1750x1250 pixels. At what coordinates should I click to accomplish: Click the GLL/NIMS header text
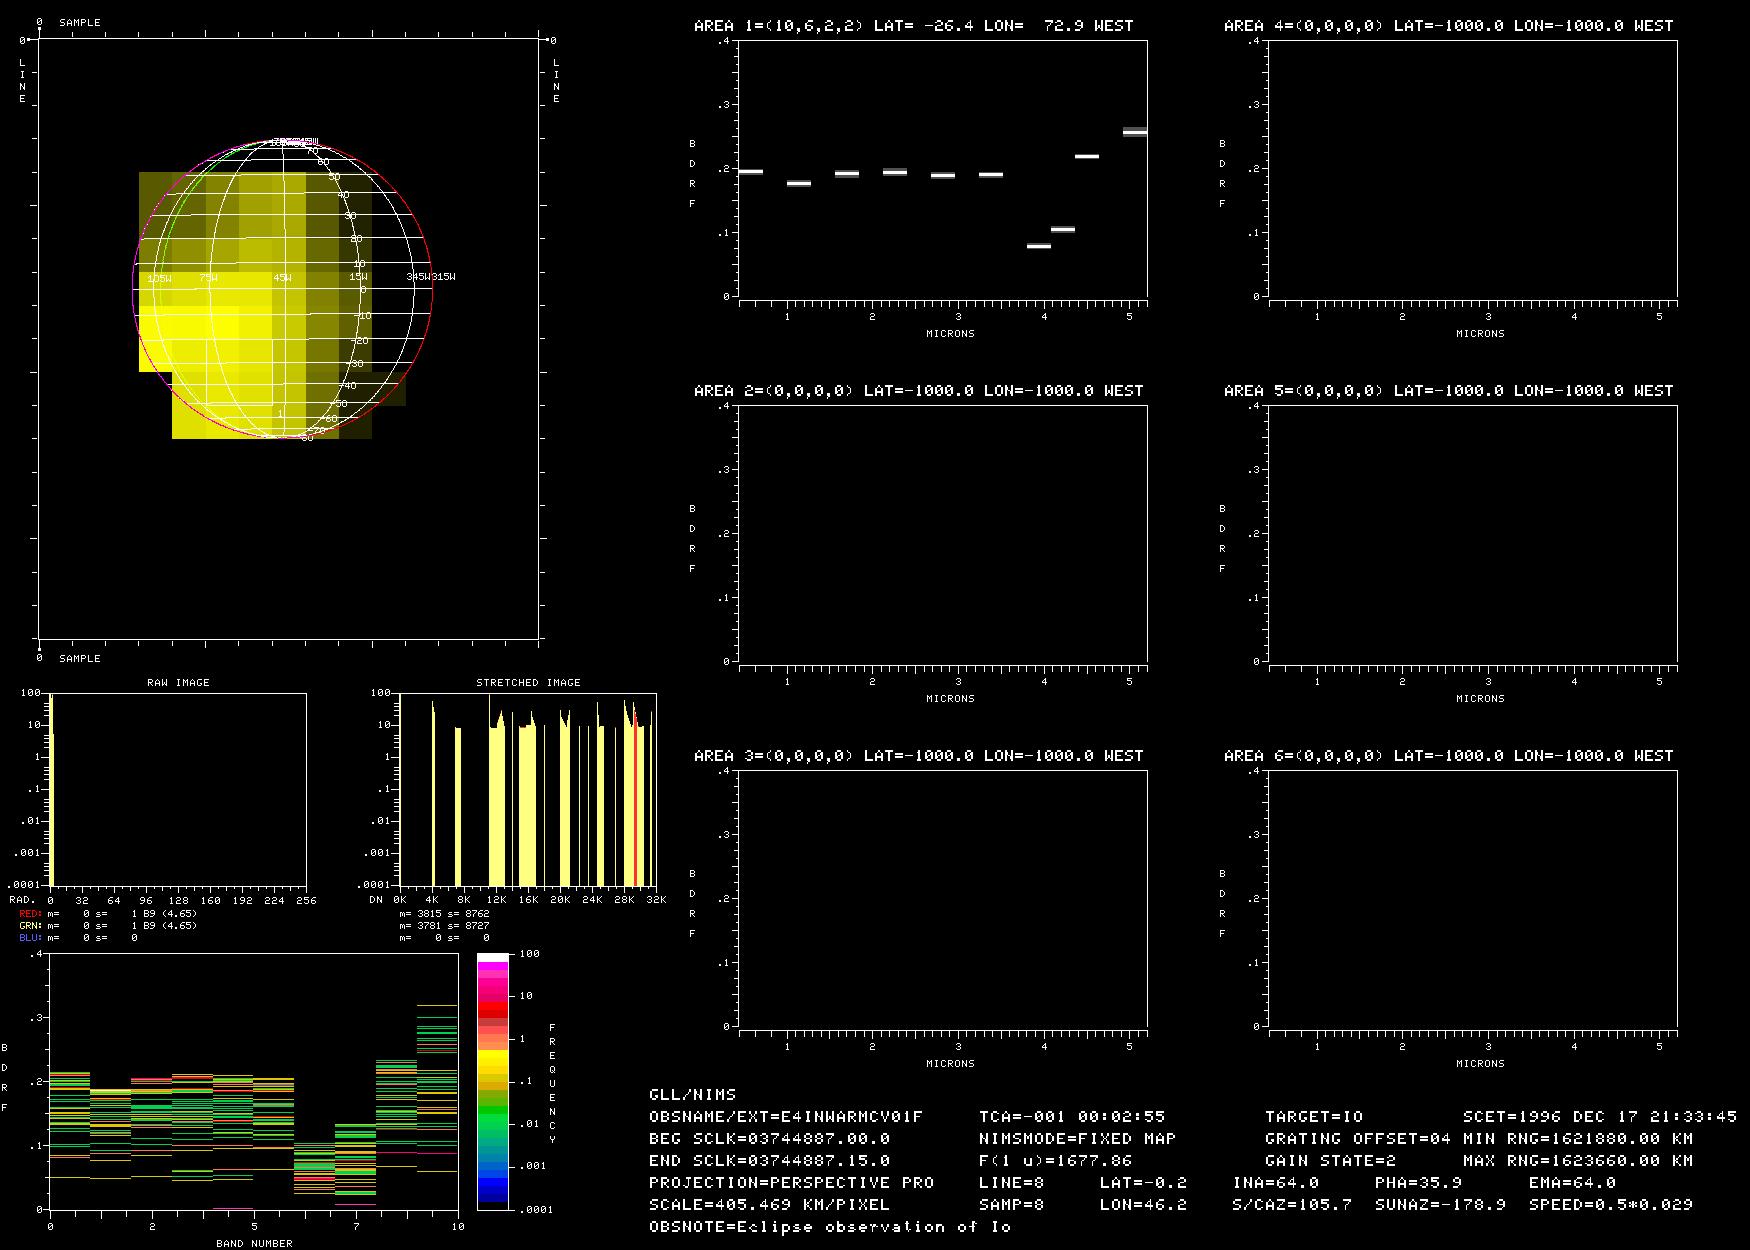coord(692,1095)
